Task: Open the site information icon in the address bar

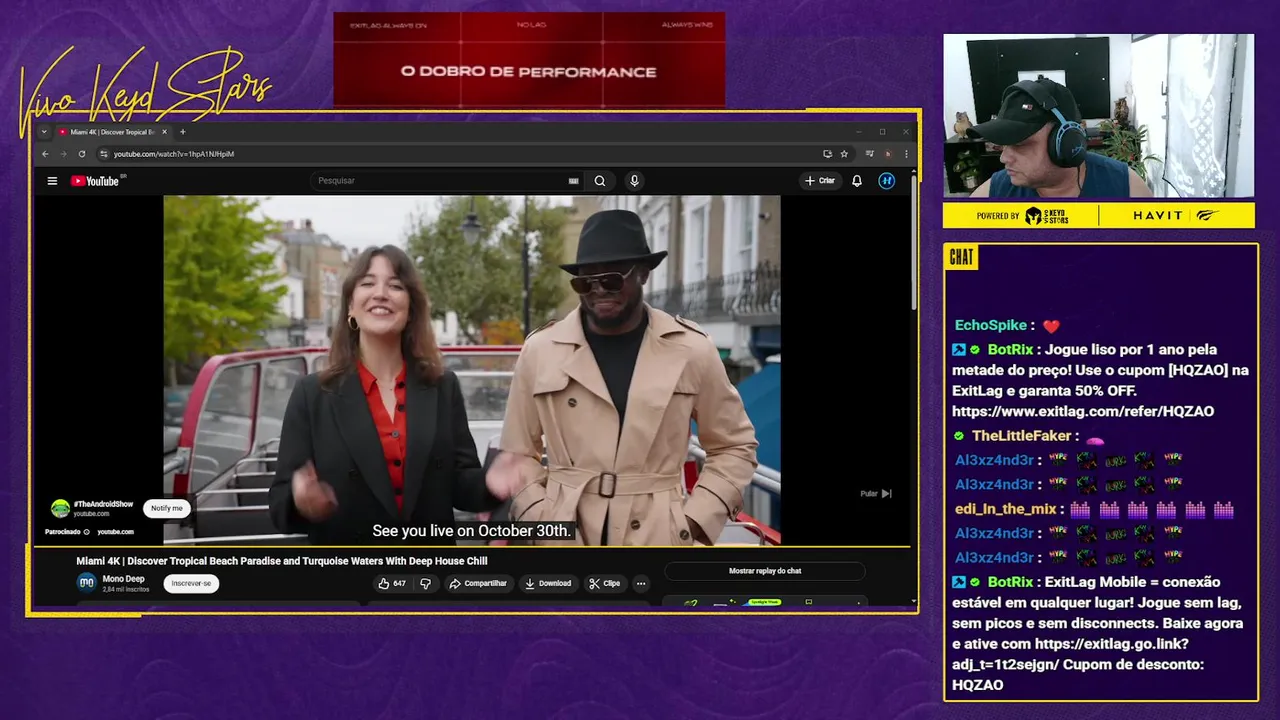Action: coord(104,154)
